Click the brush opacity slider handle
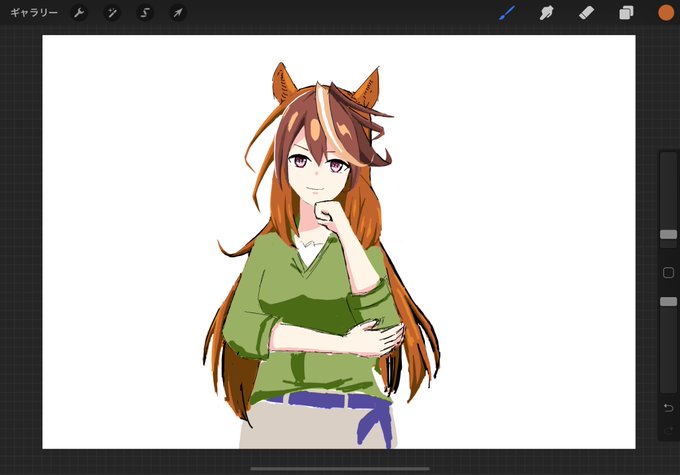The image size is (680, 475). (x=668, y=301)
